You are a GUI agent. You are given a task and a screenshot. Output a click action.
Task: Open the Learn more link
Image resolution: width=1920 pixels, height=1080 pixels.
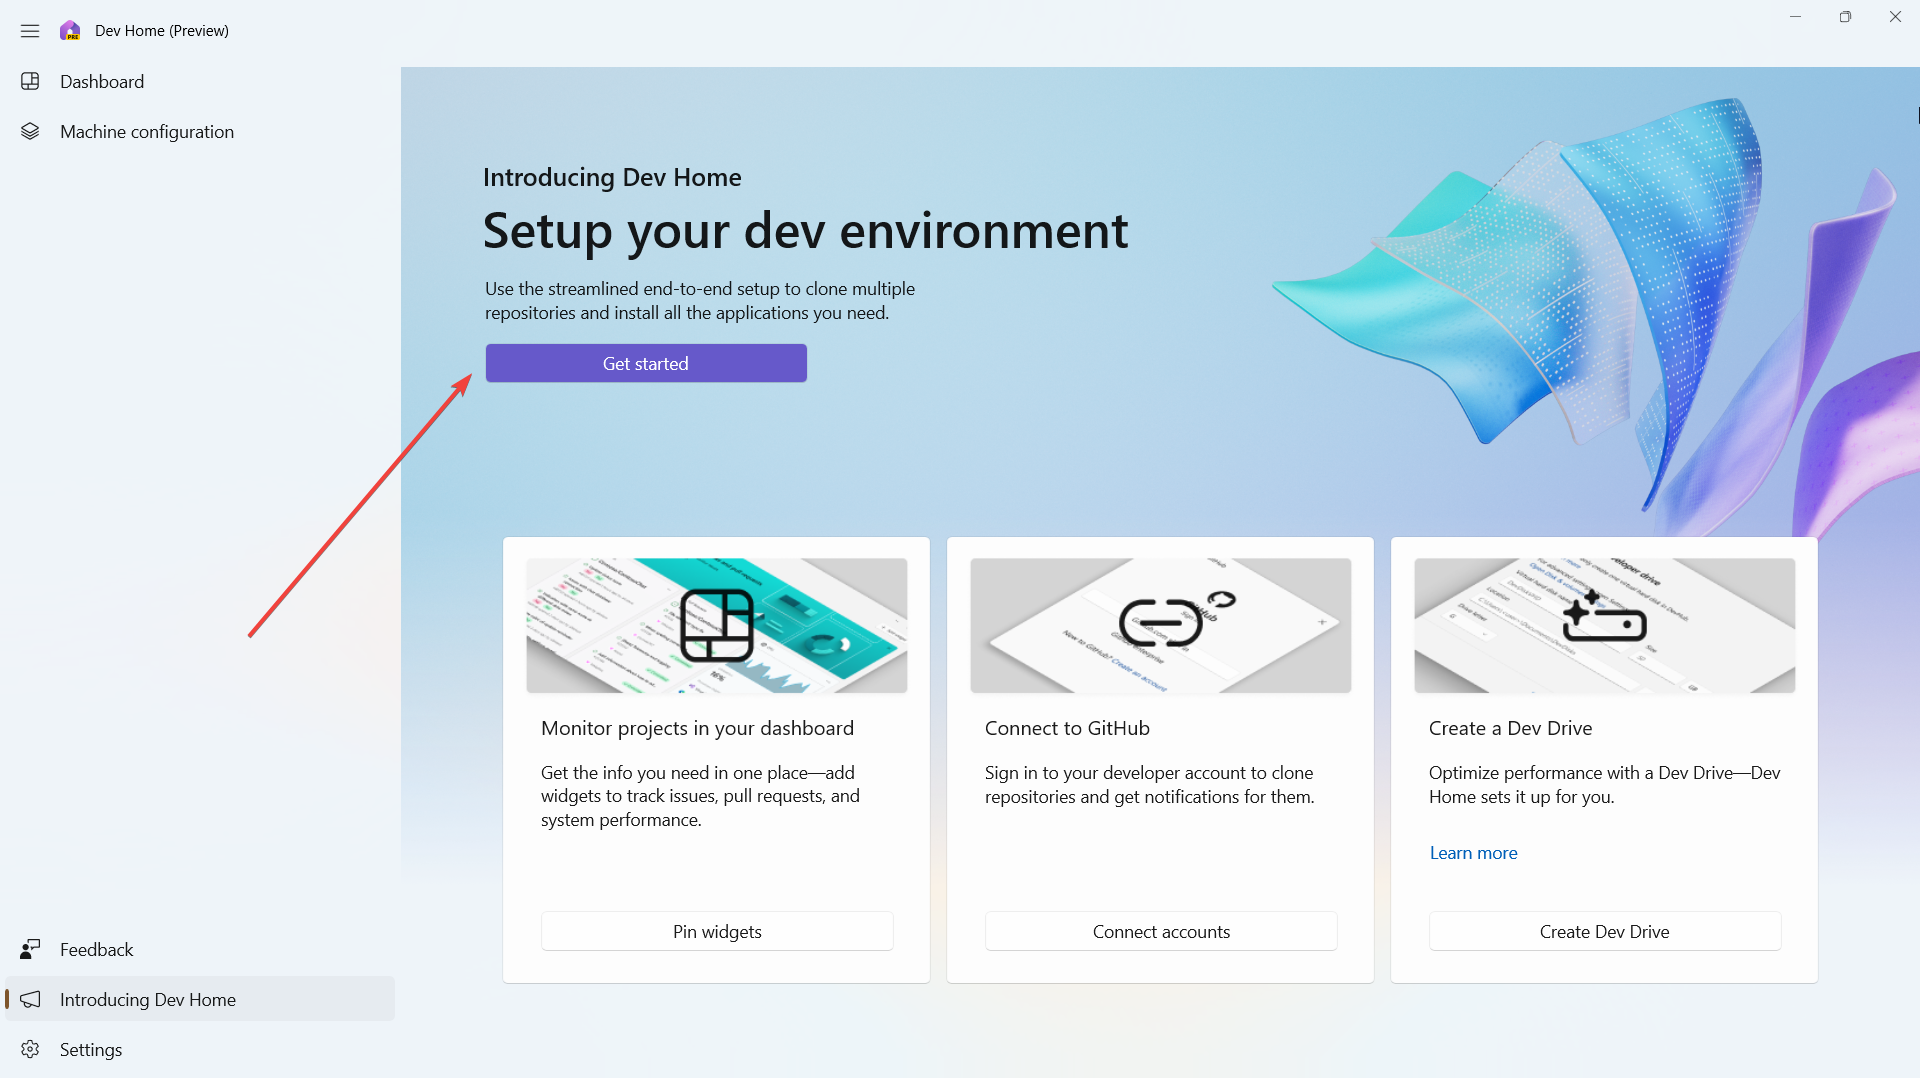coord(1473,852)
